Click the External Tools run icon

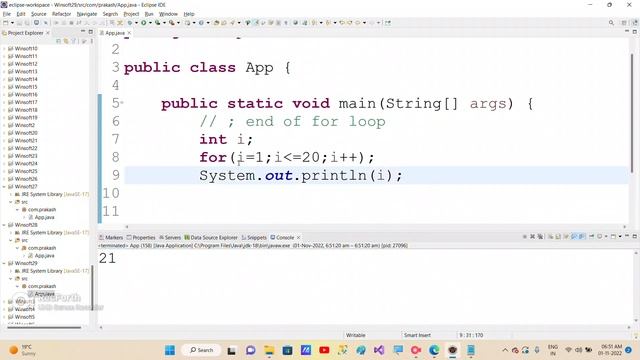[x=172, y=23]
